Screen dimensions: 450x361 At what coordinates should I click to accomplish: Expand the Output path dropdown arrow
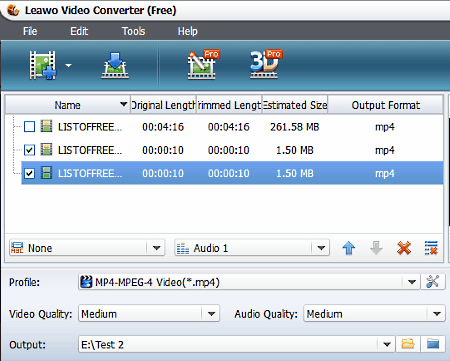click(x=387, y=344)
